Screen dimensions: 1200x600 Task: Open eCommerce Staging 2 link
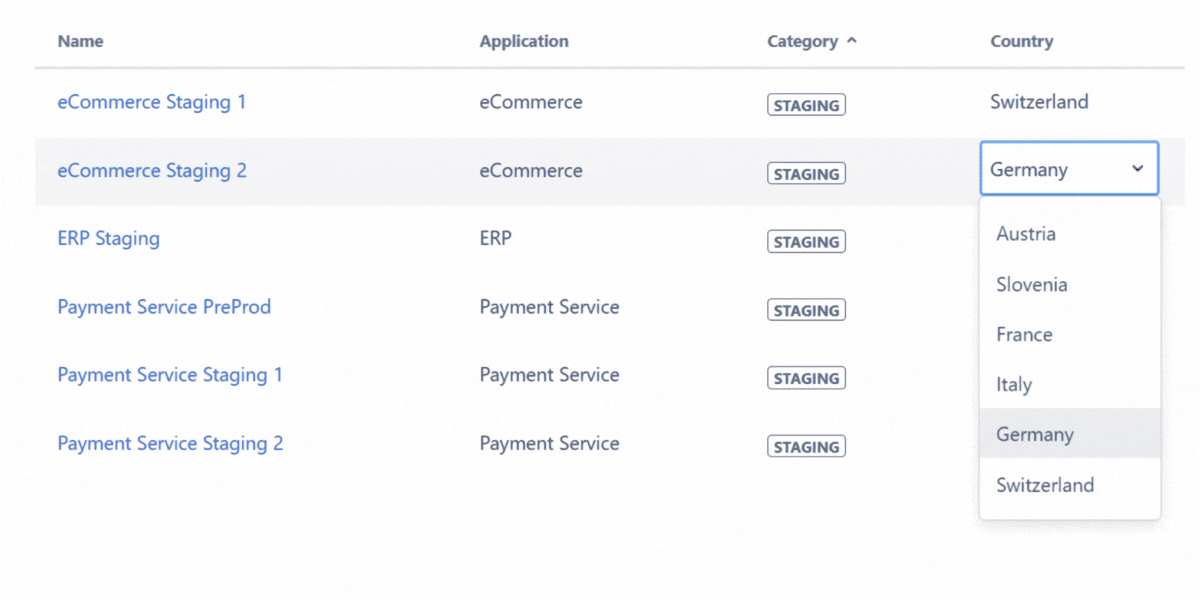pos(152,171)
